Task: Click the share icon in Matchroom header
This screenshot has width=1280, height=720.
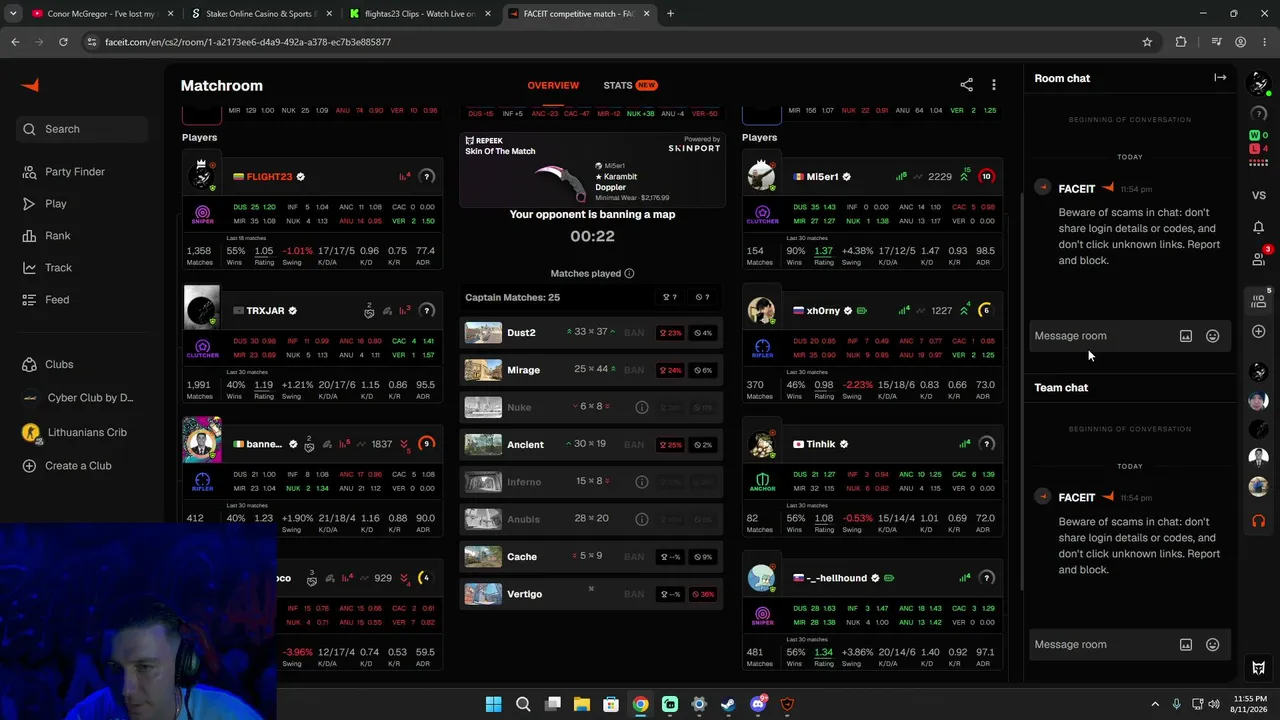Action: click(x=966, y=85)
